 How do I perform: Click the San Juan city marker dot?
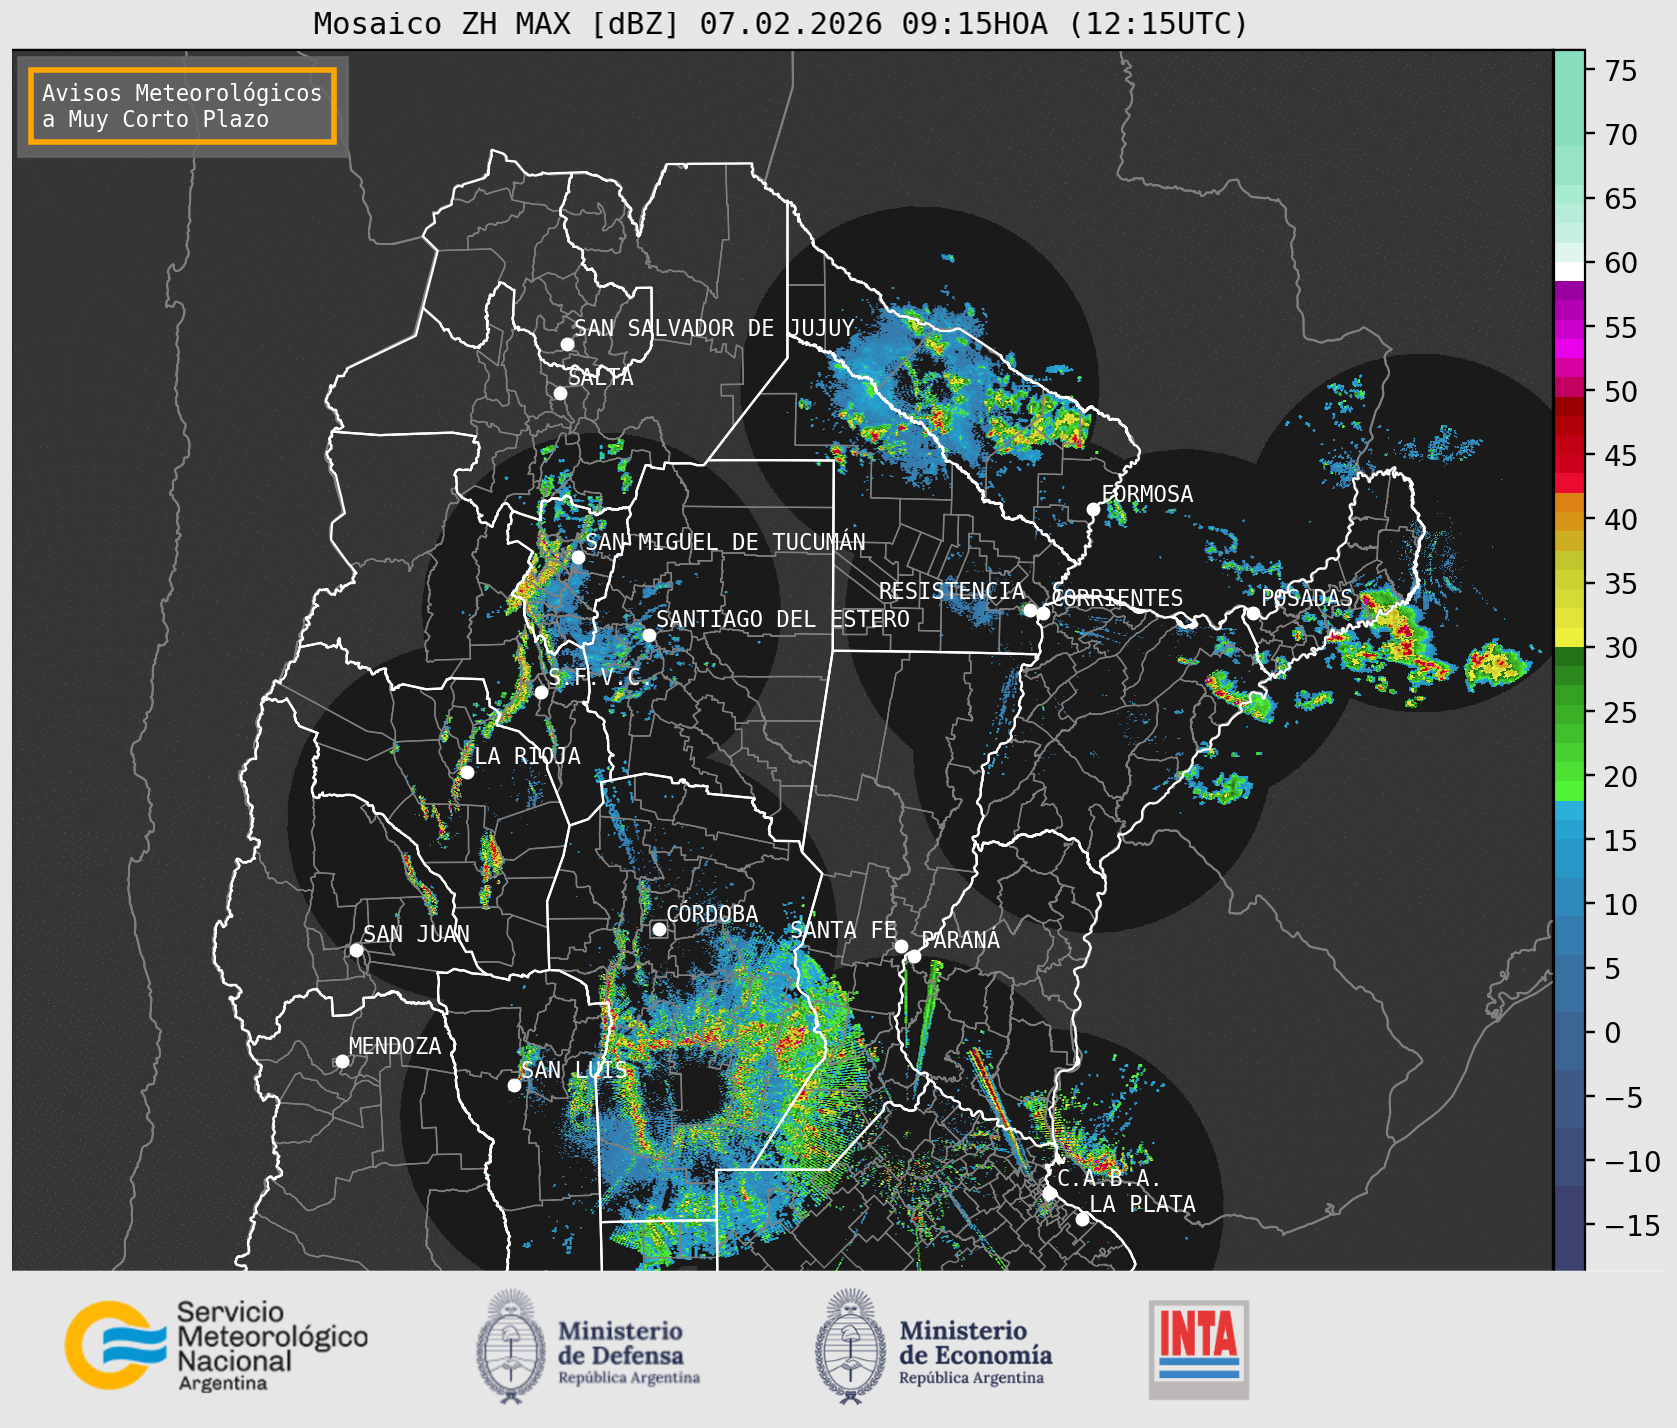[x=356, y=950]
